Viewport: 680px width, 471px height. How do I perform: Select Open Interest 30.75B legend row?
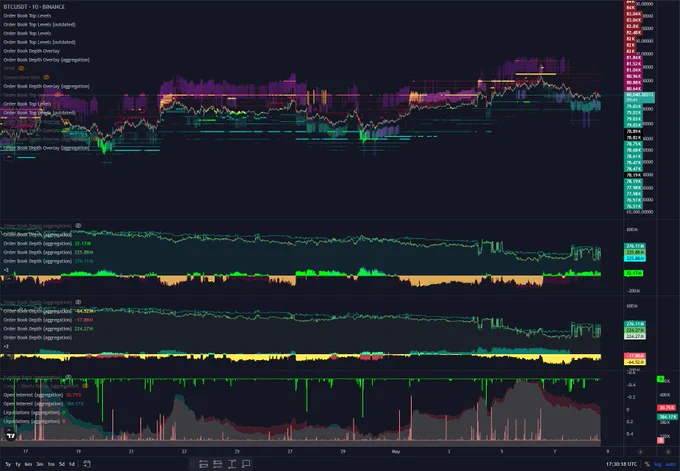click(x=42, y=395)
